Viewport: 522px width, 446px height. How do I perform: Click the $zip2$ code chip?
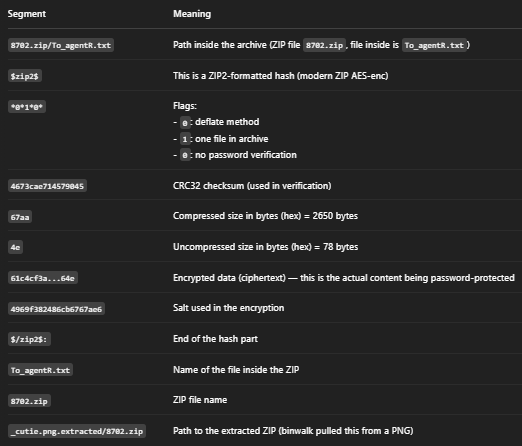pyautogui.click(x=25, y=76)
